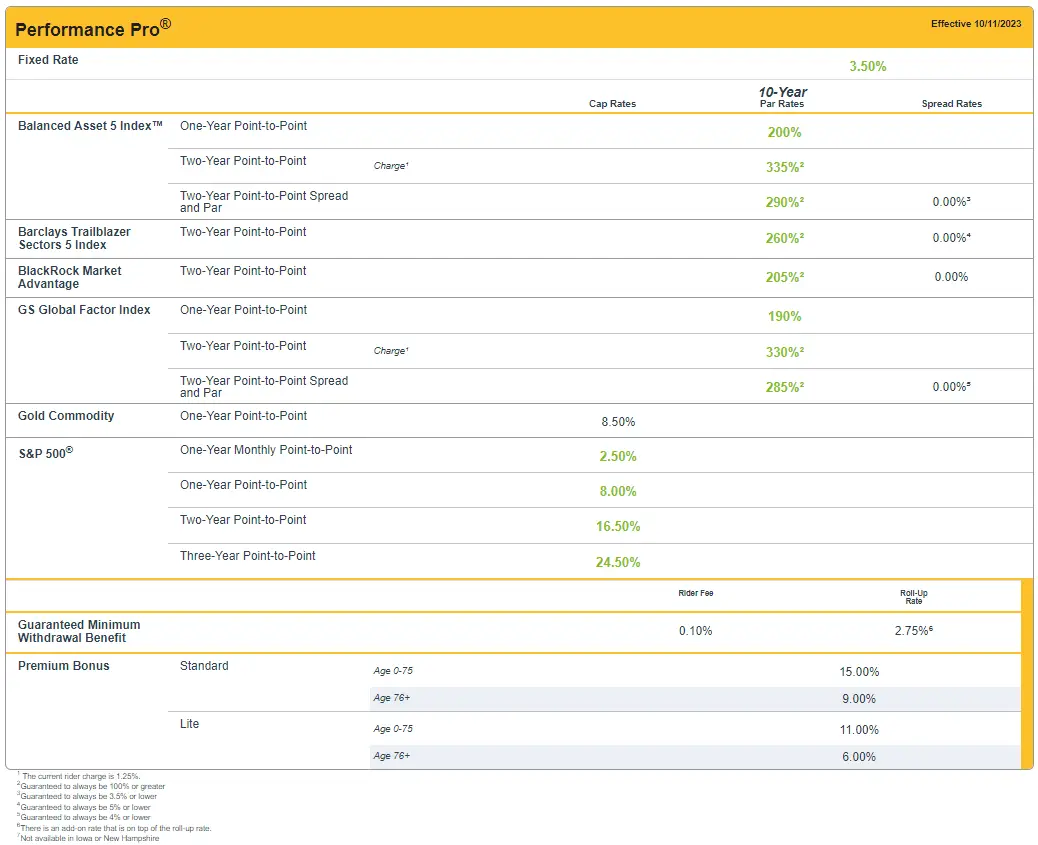Click the 200% One-Year Point-to-Point par rate
This screenshot has height=845, width=1038.
(783, 132)
